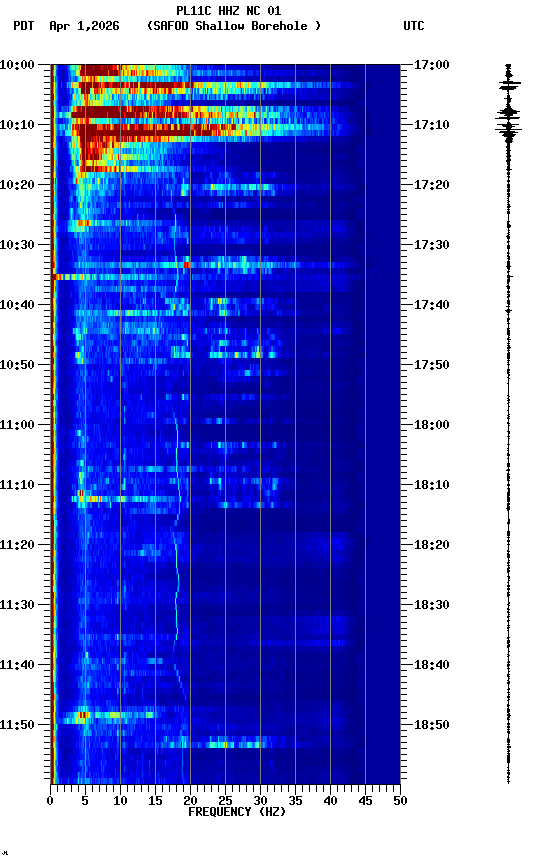The height and width of the screenshot is (864, 552).
Task: Click the seismogram waveform trace beside the spectrogram
Action: 508,423
